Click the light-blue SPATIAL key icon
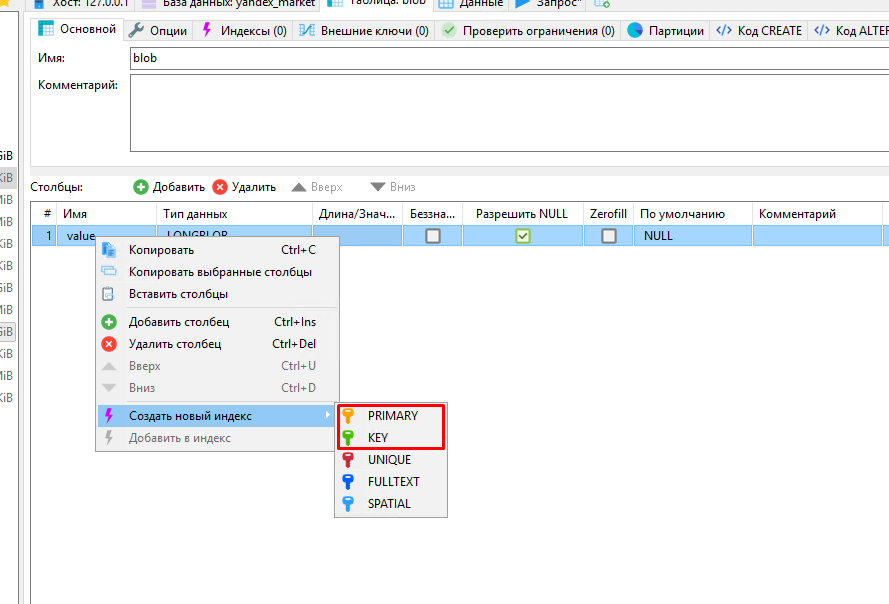This screenshot has height=604, width=889. (348, 504)
